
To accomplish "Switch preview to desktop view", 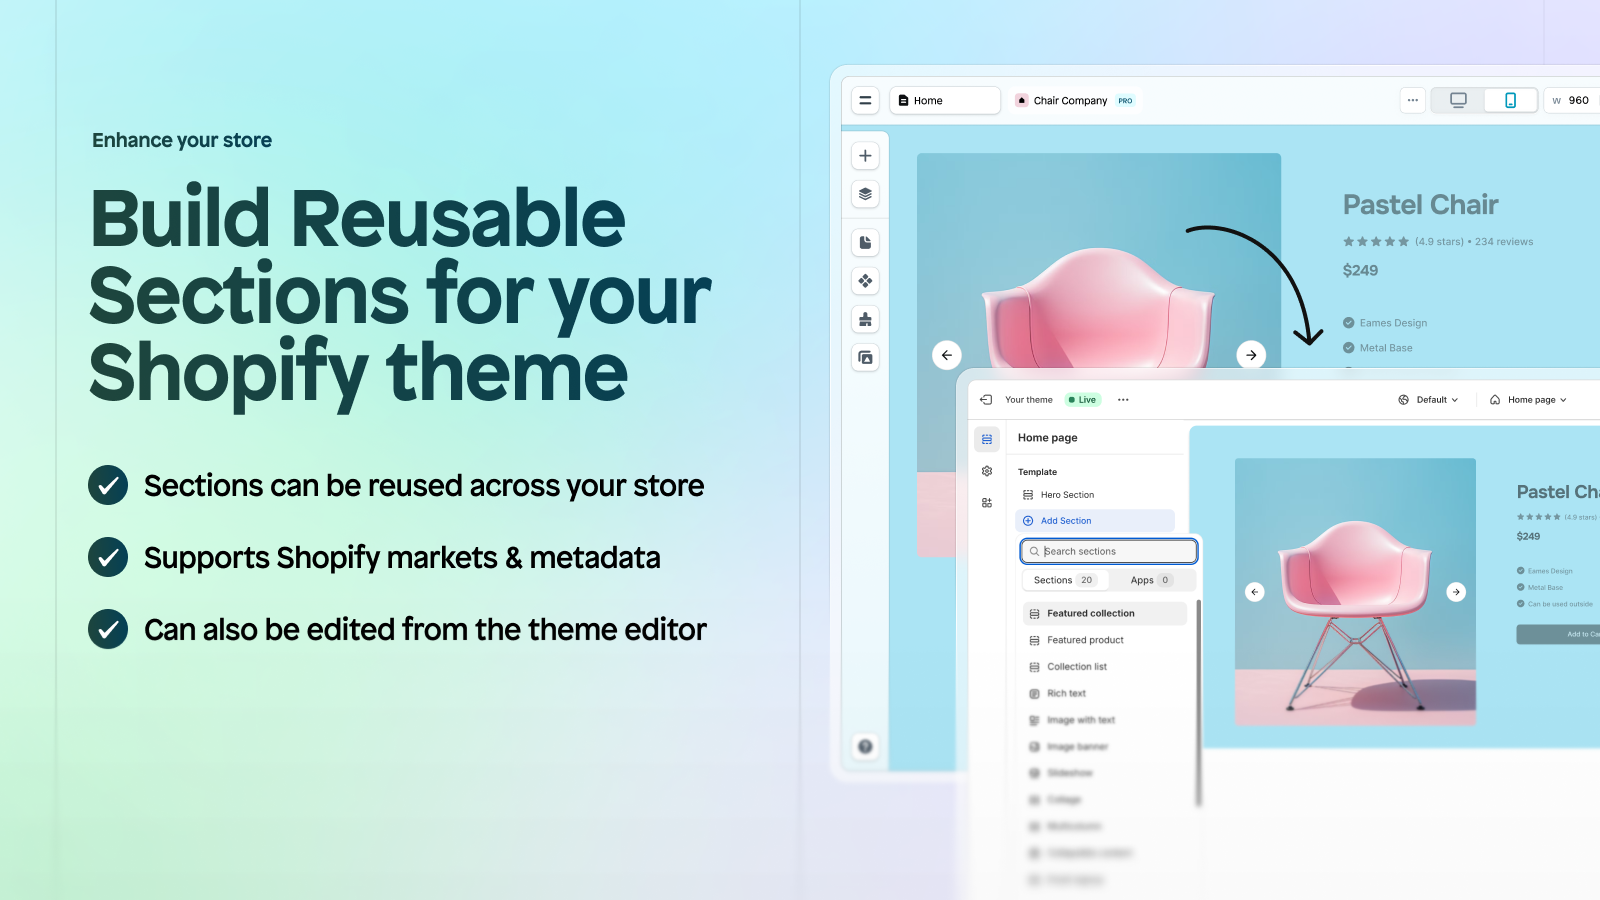I will 1458,100.
